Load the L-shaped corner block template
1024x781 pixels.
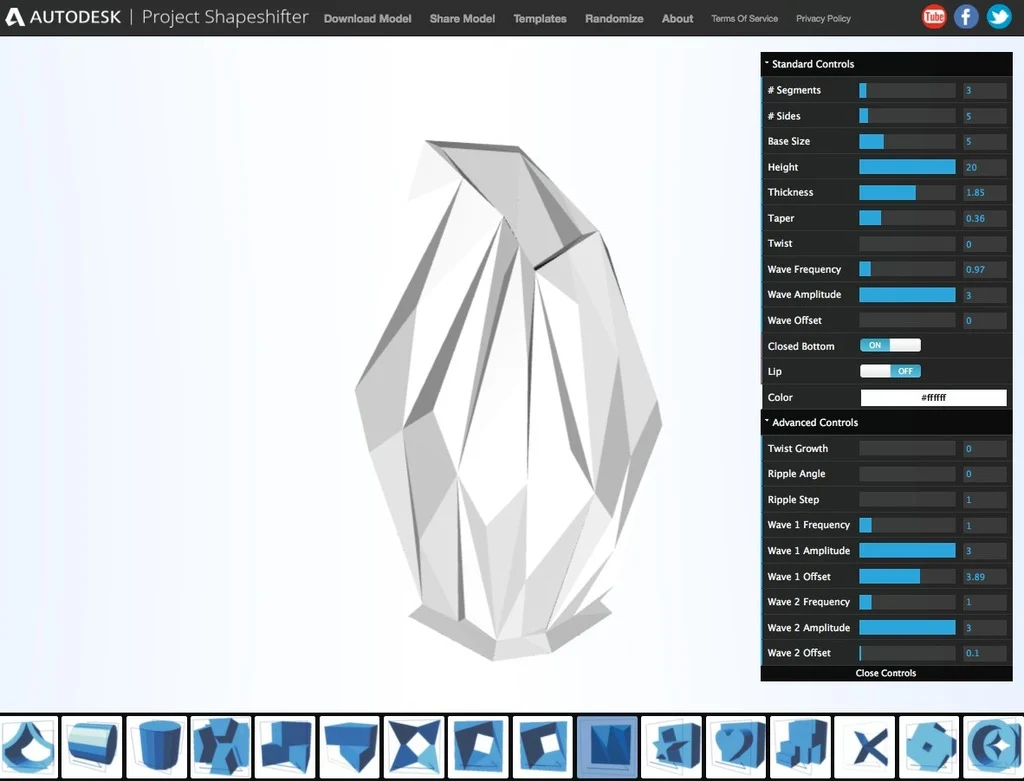point(285,746)
